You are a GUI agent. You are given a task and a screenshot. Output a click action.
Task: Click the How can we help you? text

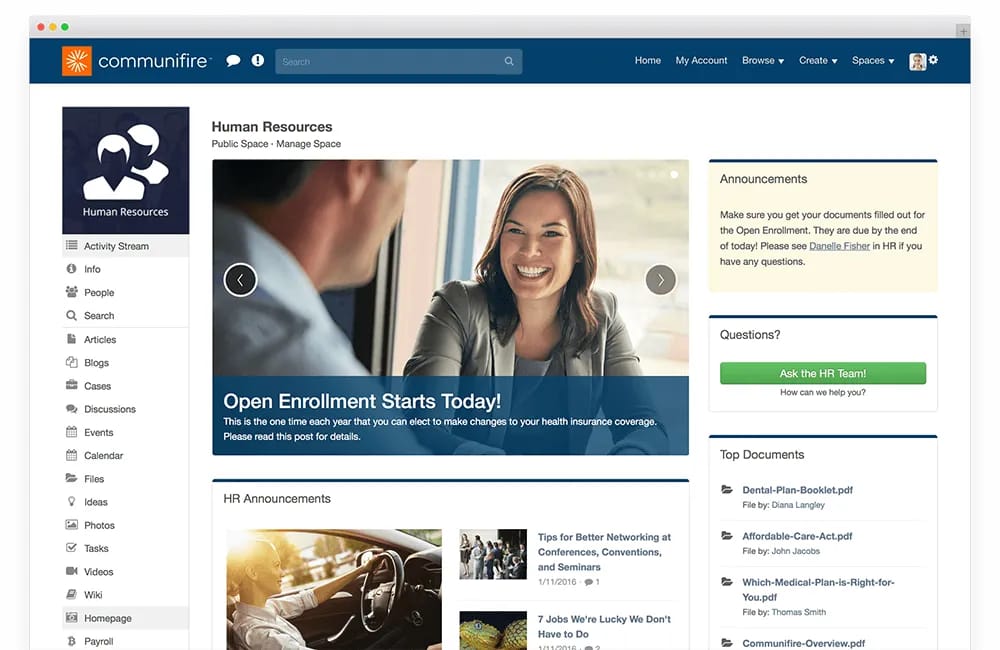click(823, 392)
